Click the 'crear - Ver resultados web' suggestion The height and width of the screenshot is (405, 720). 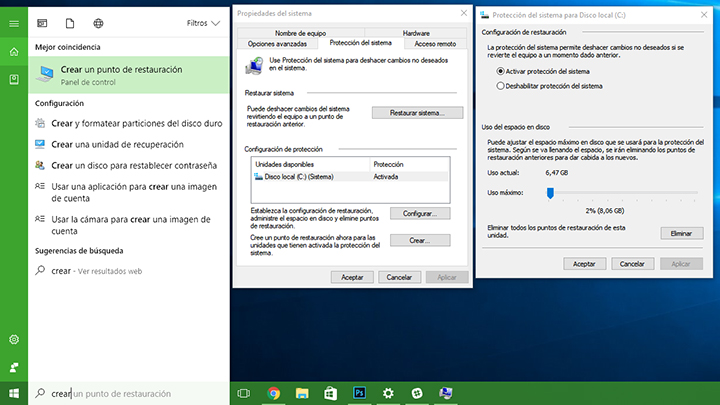[129, 271]
